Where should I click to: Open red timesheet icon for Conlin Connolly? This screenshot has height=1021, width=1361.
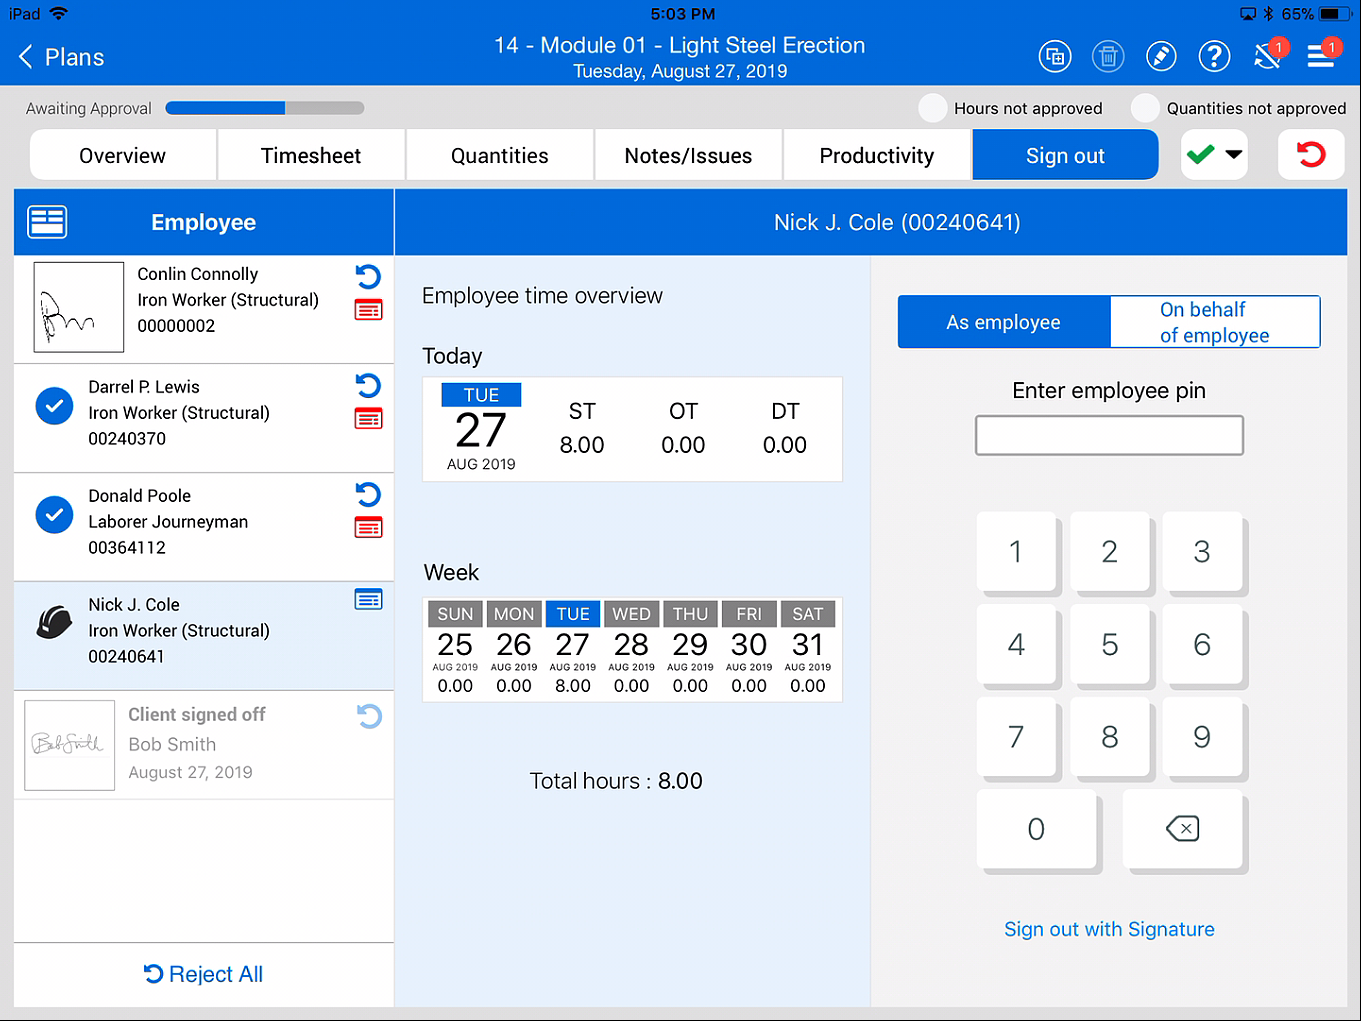[368, 310]
